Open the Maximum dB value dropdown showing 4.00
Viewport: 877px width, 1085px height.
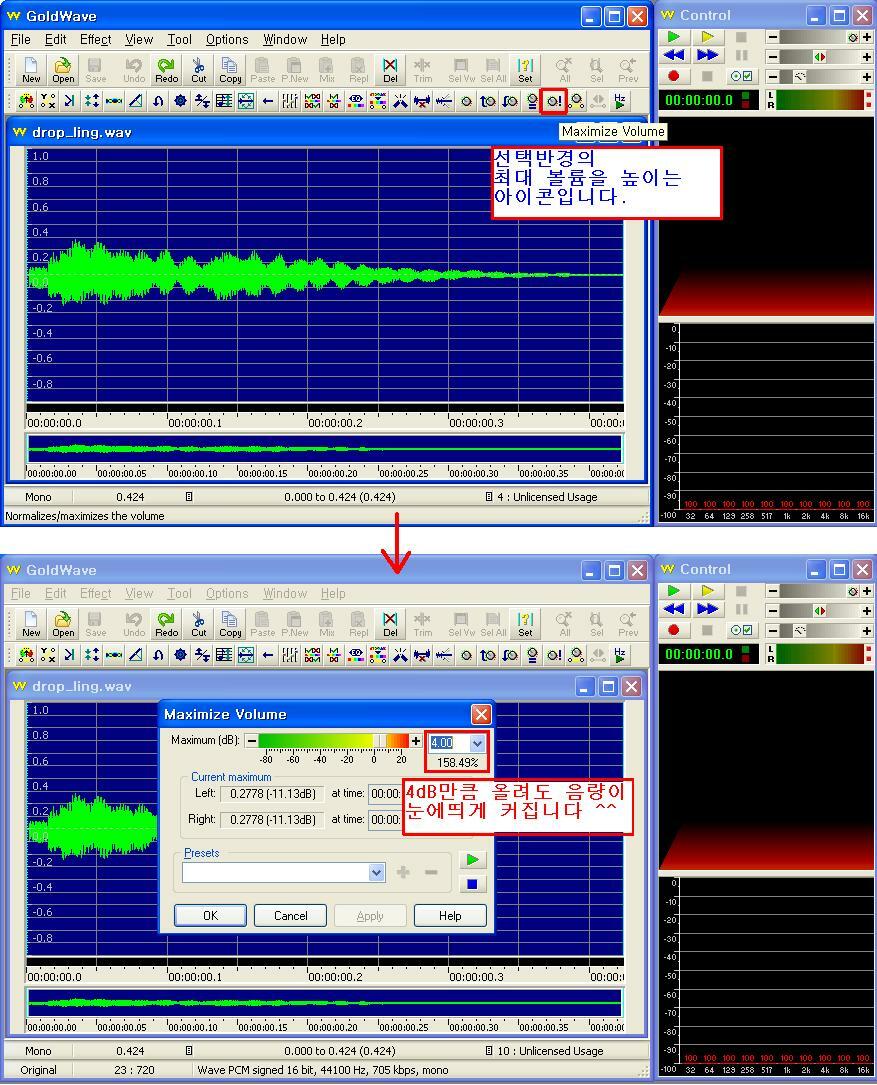pos(477,743)
